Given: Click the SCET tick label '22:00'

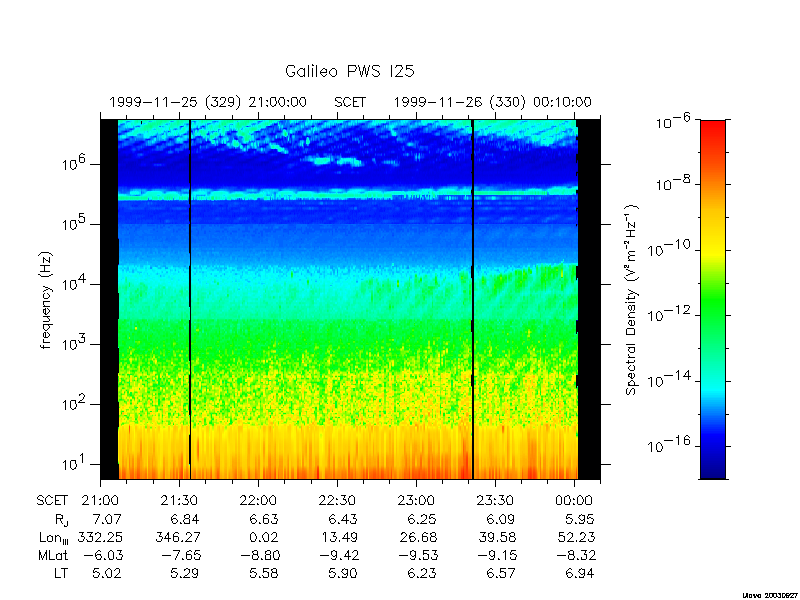Looking at the screenshot, I should click(x=258, y=501).
